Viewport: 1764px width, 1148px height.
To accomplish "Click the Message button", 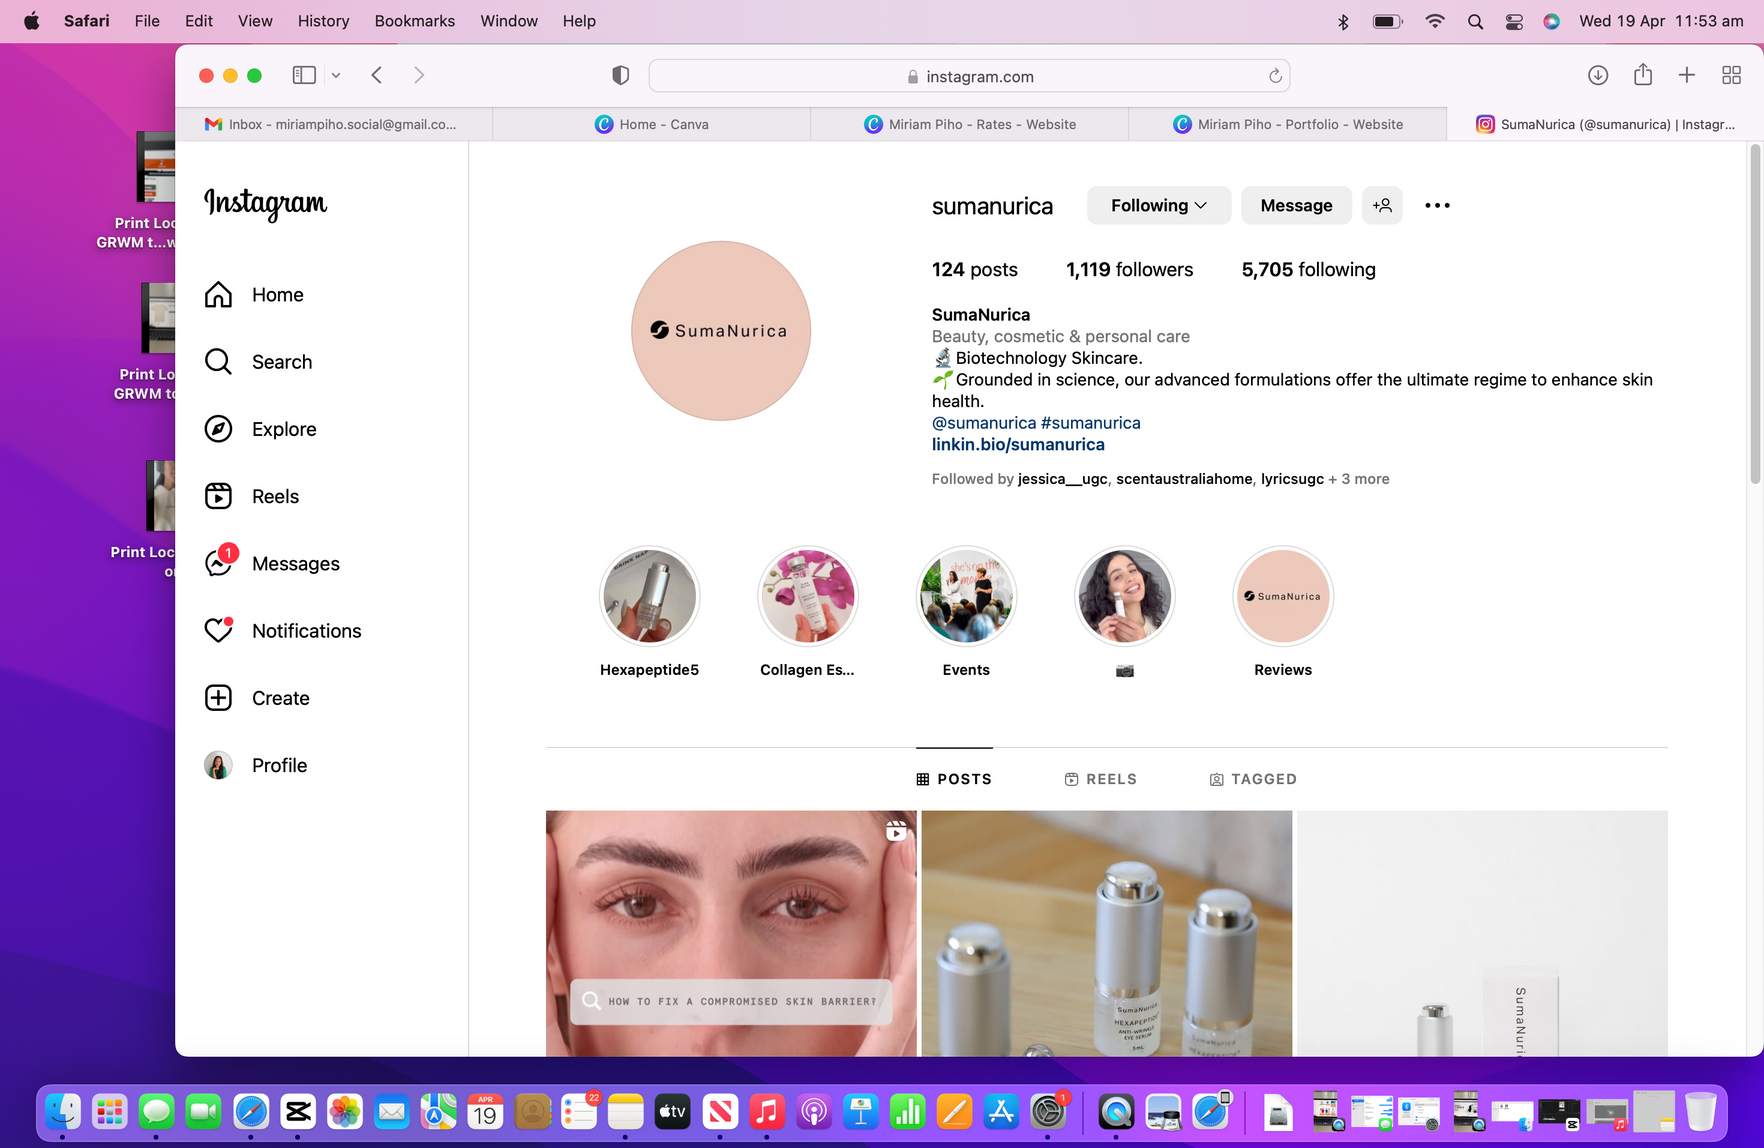I will pos(1296,205).
